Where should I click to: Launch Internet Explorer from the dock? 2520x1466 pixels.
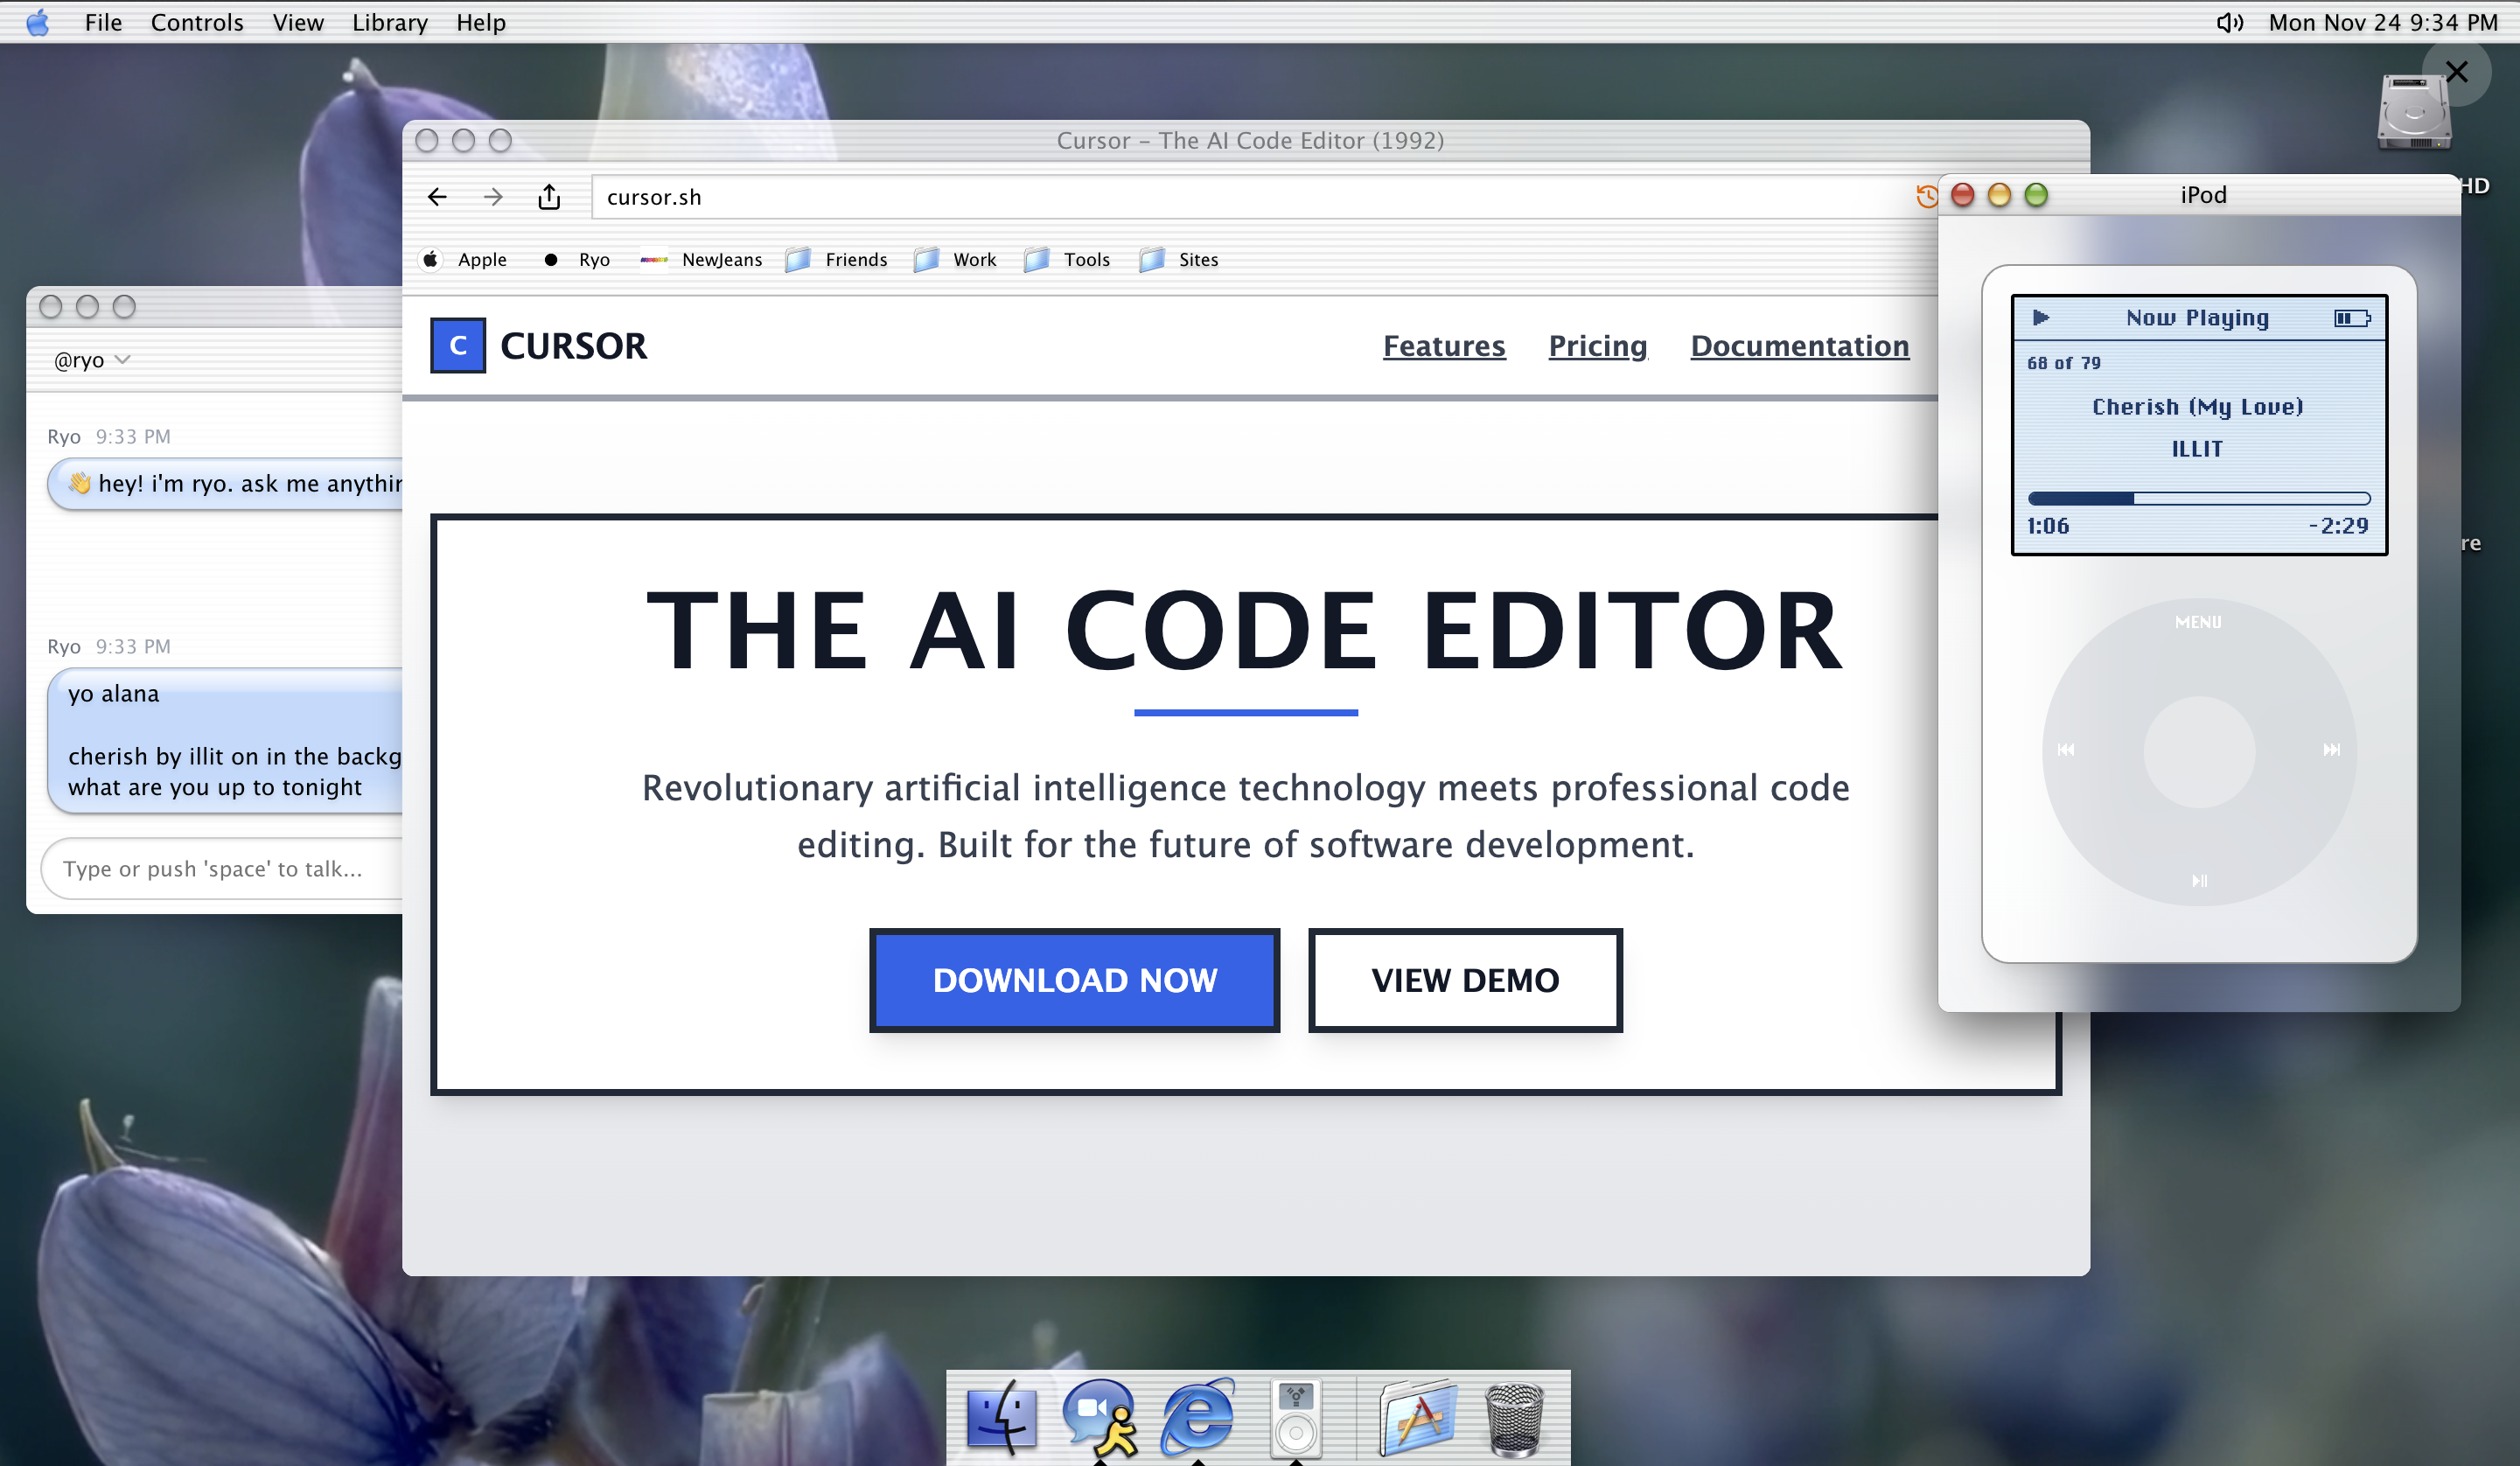pos(1198,1417)
